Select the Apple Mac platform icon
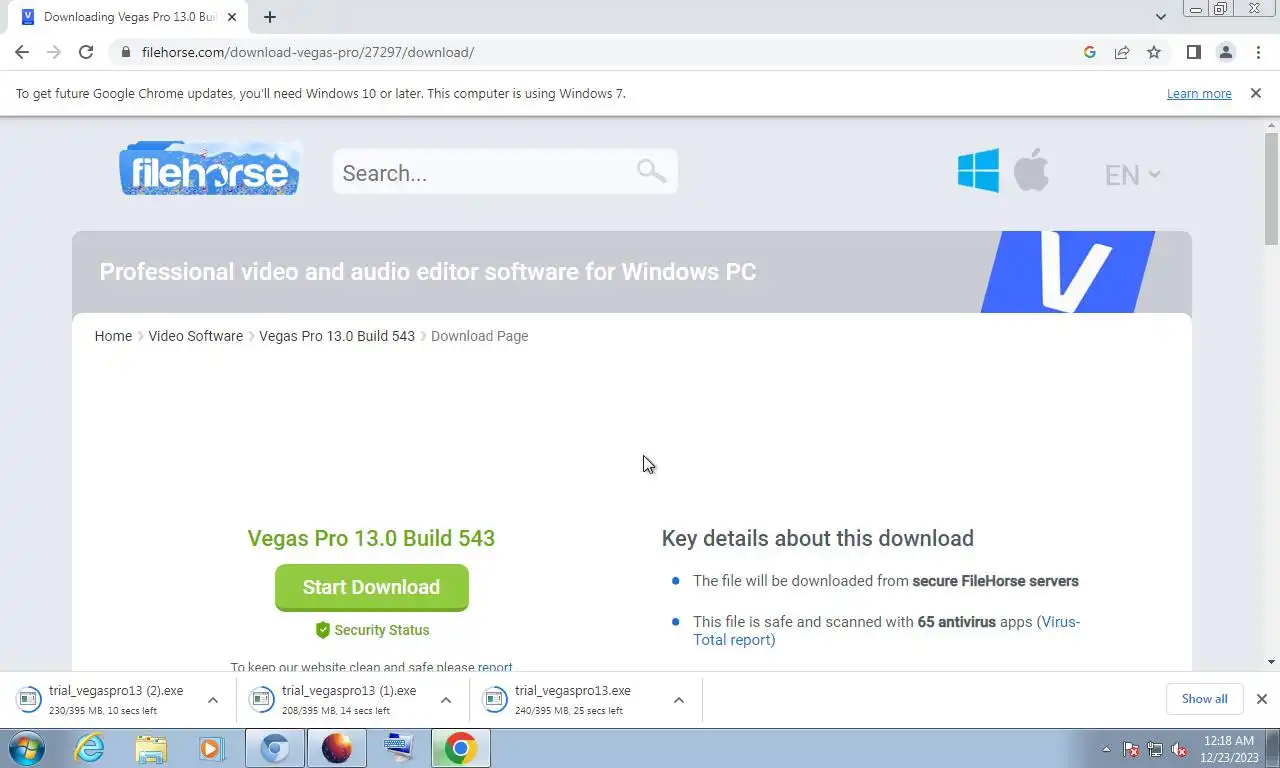 (x=1031, y=169)
